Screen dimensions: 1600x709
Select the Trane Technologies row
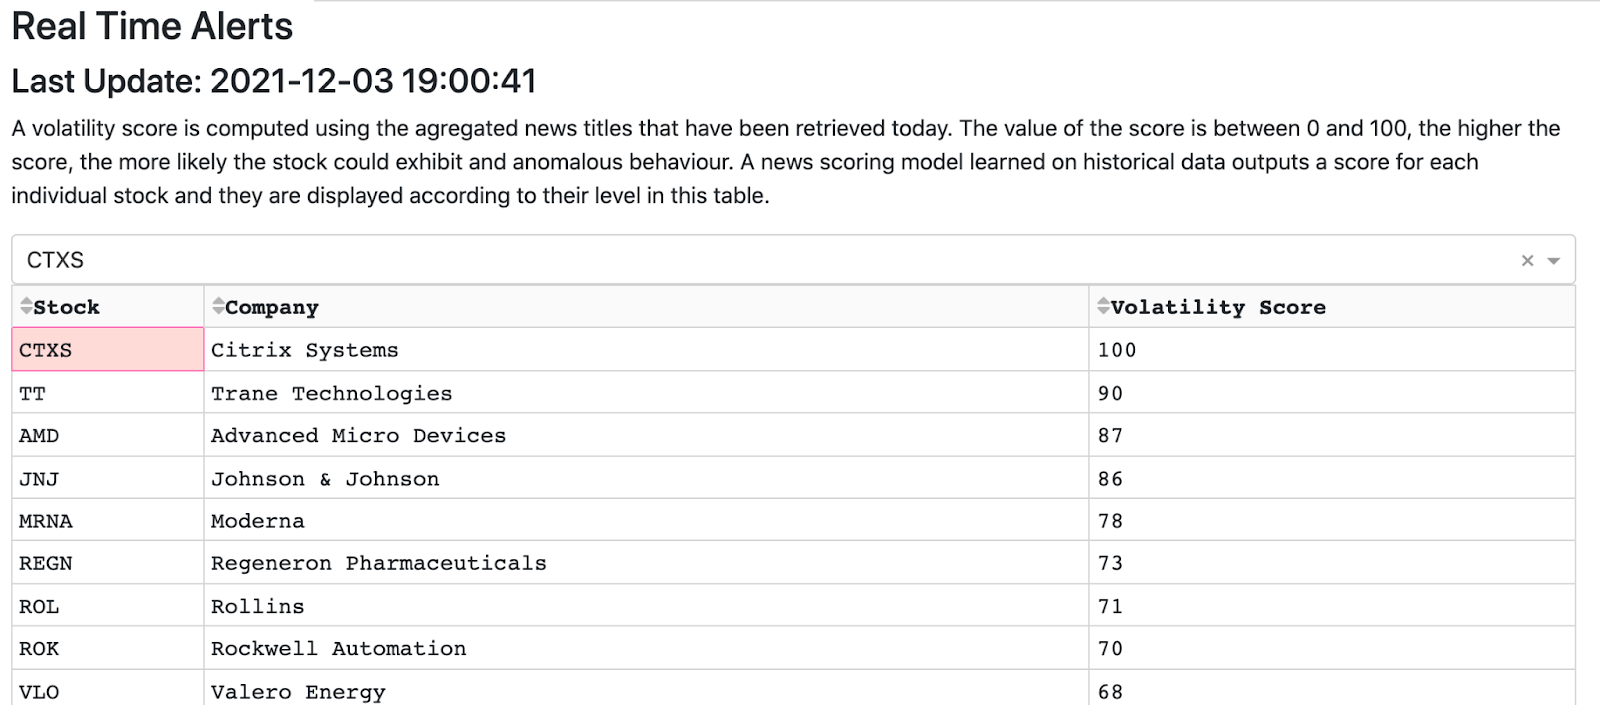click(793, 392)
